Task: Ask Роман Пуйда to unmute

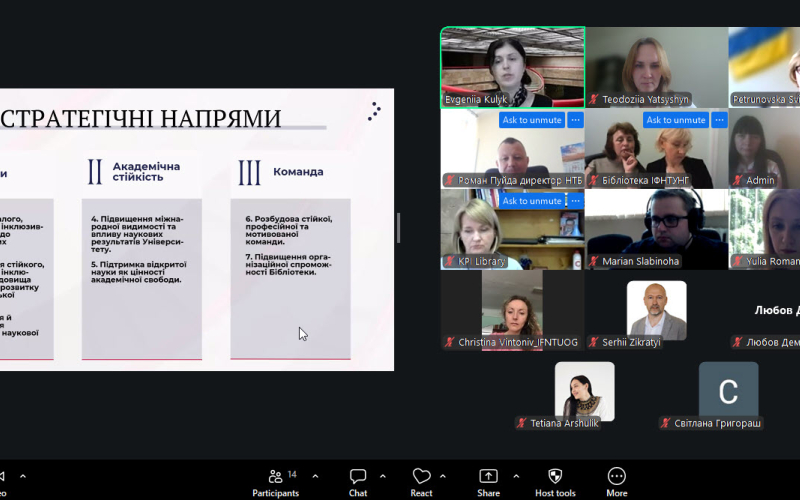Action: pyautogui.click(x=532, y=120)
